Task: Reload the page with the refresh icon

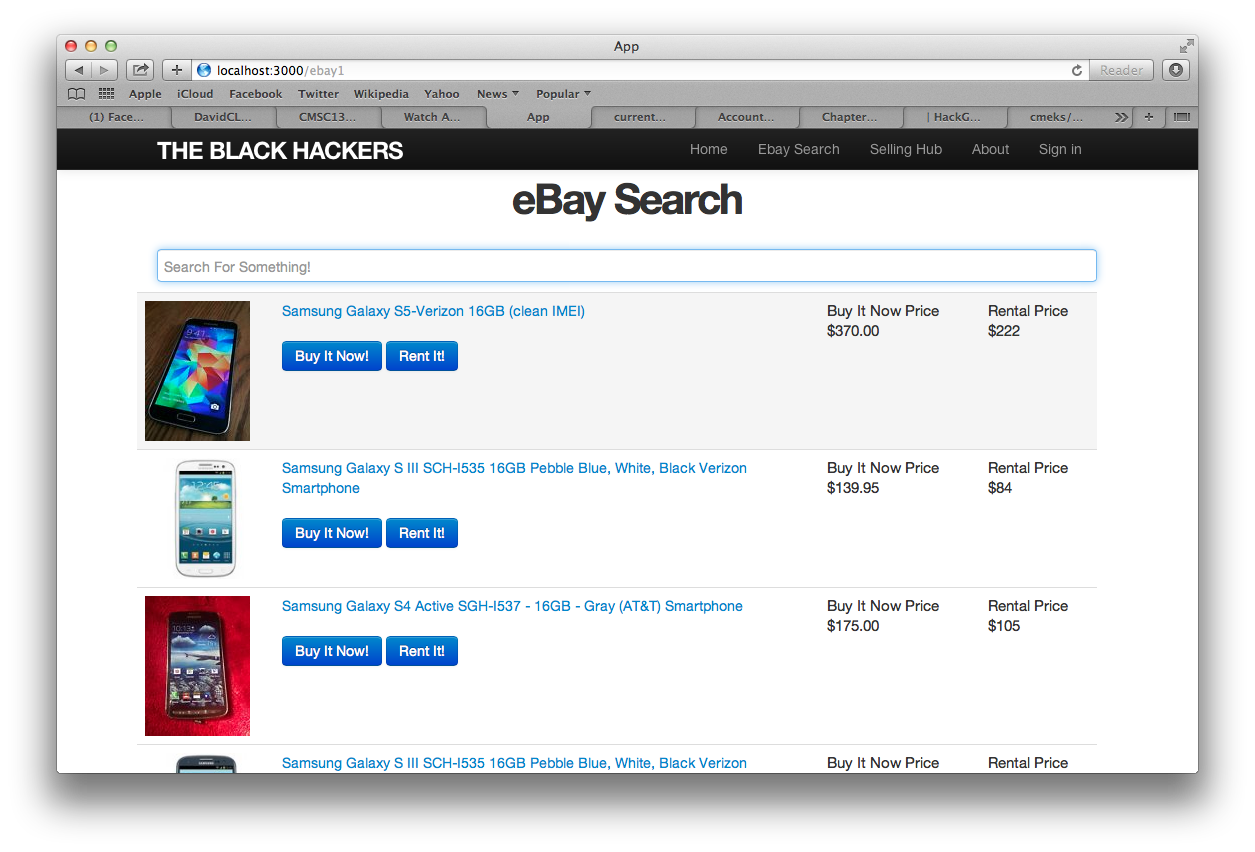Action: 1077,70
